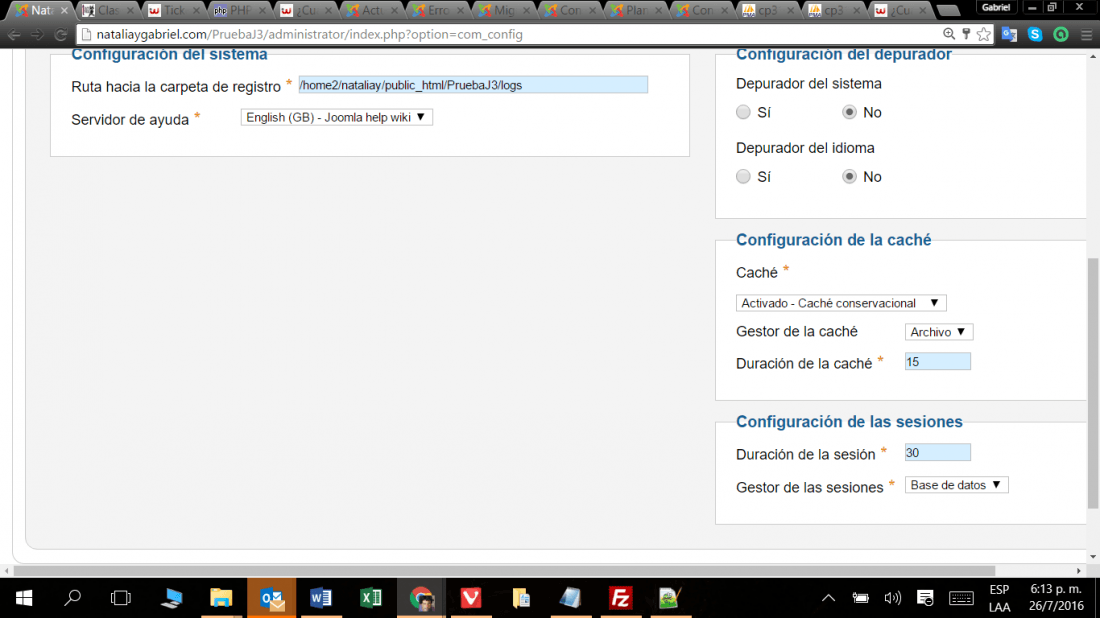Switch to Outlook on the taskbar
This screenshot has width=1100, height=618.
[x=271, y=598]
